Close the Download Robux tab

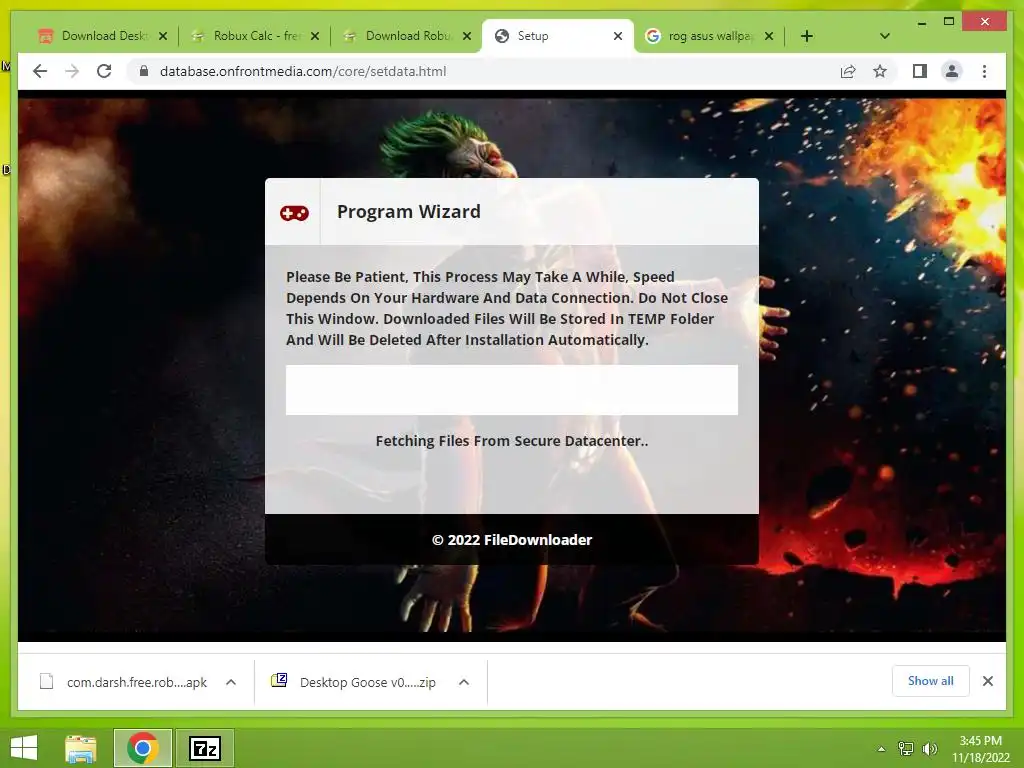click(x=466, y=36)
